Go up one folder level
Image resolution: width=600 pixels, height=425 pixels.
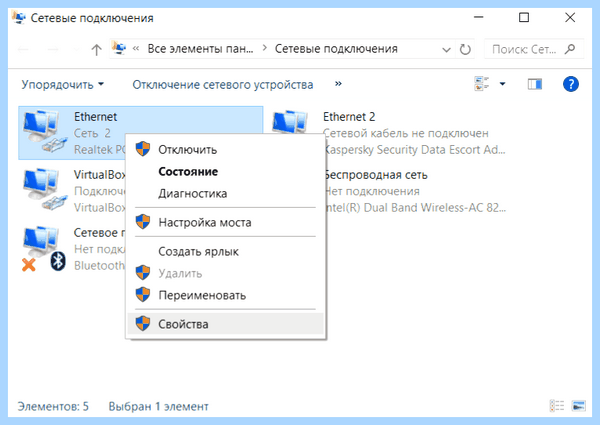click(x=96, y=49)
